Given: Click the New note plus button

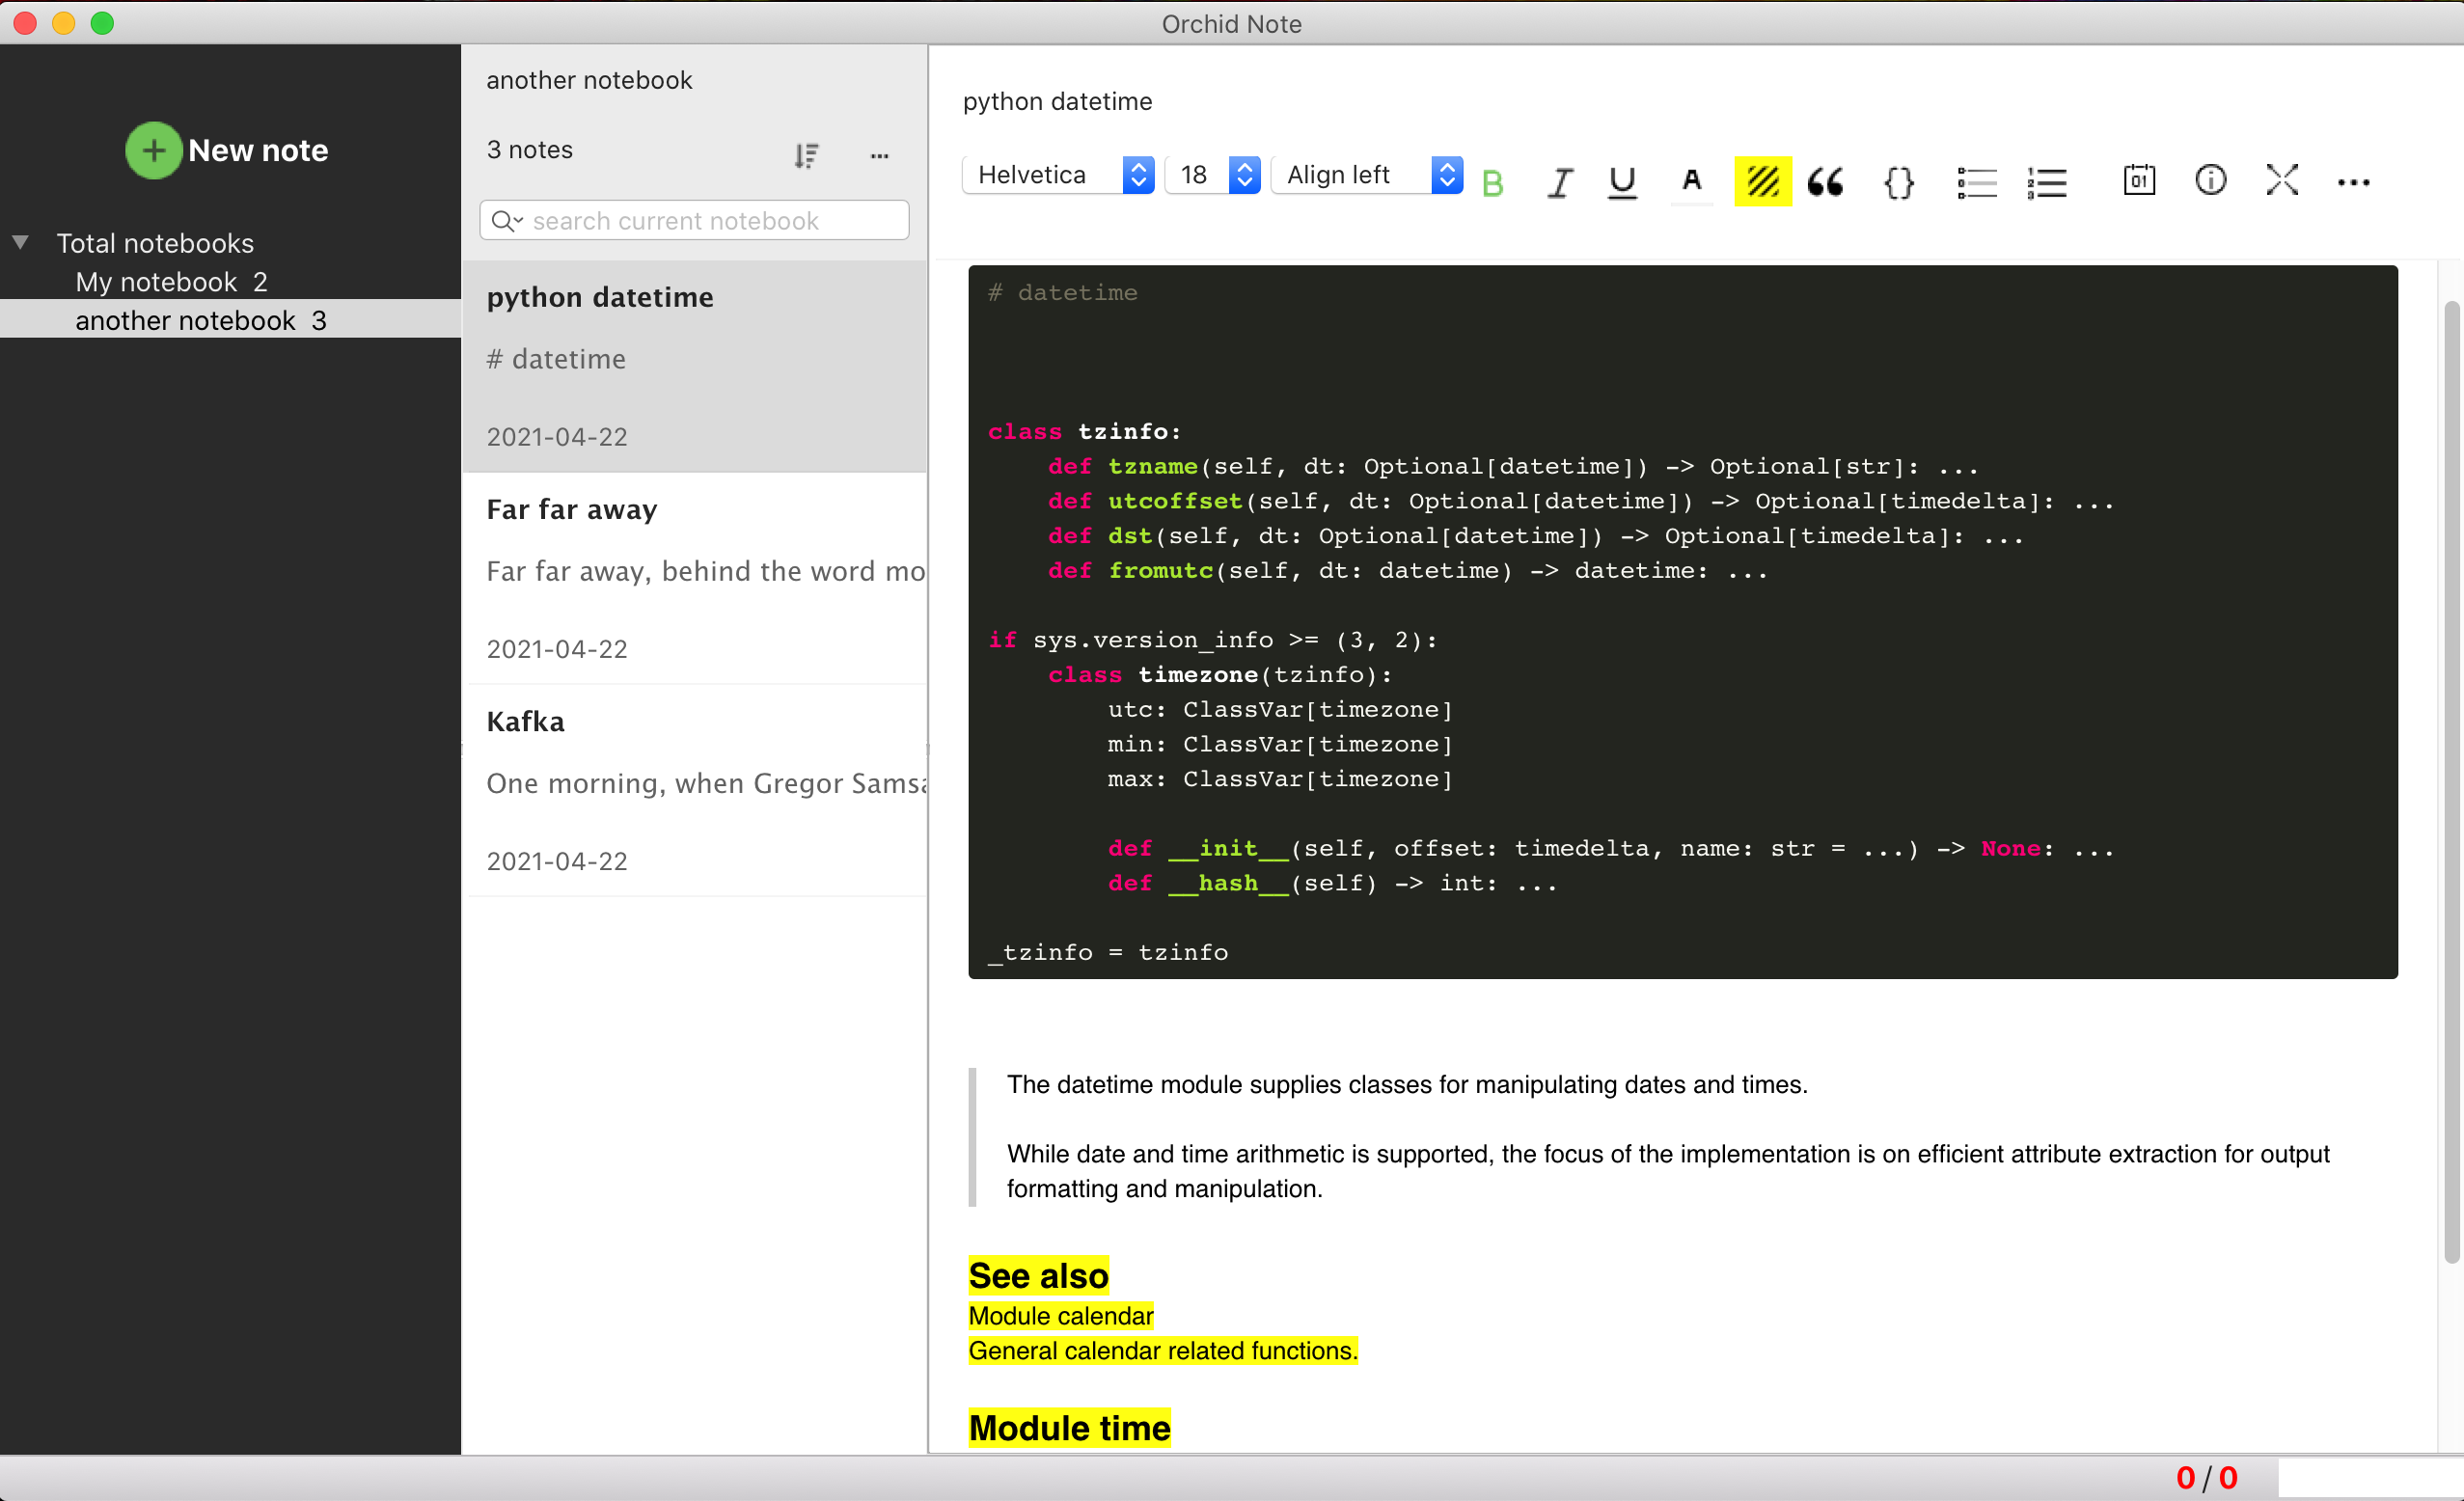Looking at the screenshot, I should click(x=153, y=150).
